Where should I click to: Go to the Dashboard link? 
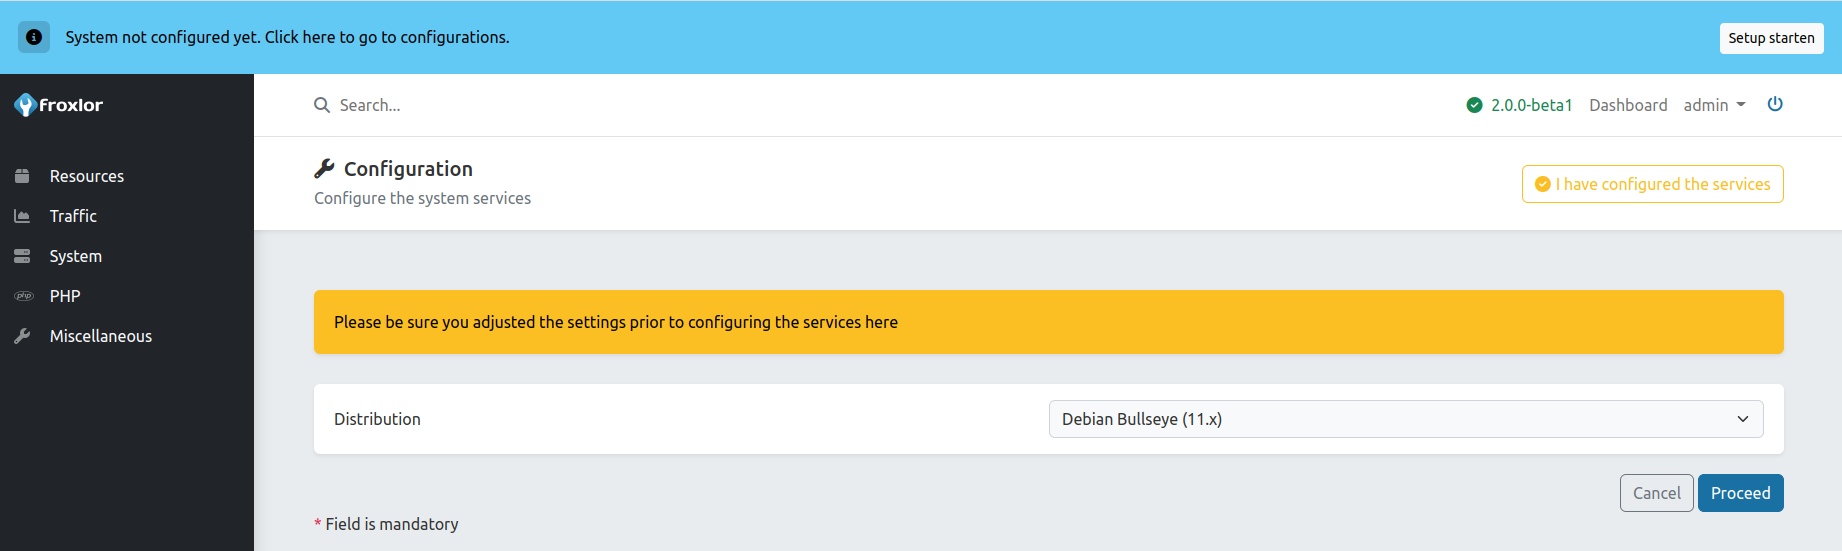[x=1628, y=105]
